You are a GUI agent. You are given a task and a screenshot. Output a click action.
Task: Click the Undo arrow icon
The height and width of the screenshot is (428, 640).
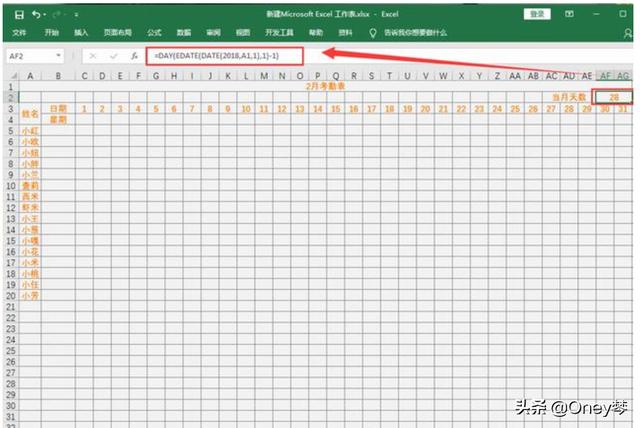click(x=37, y=15)
